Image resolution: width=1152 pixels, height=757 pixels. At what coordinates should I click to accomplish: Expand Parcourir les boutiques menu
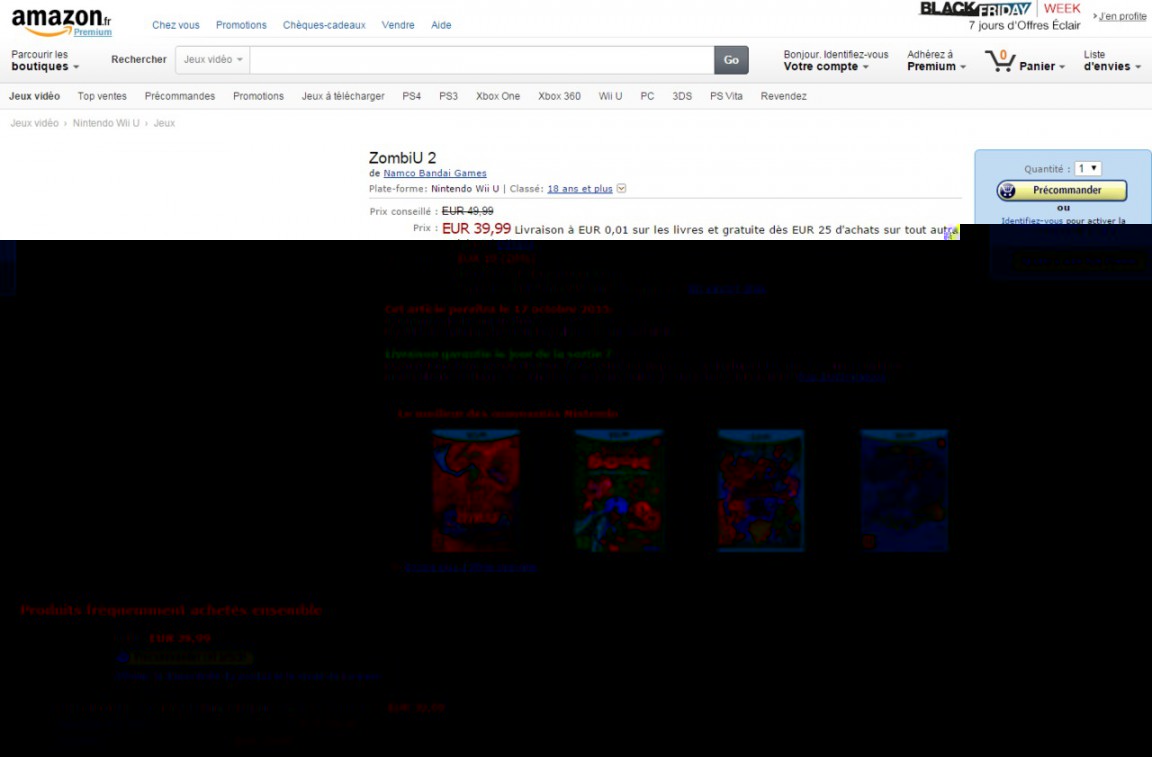[x=45, y=67]
